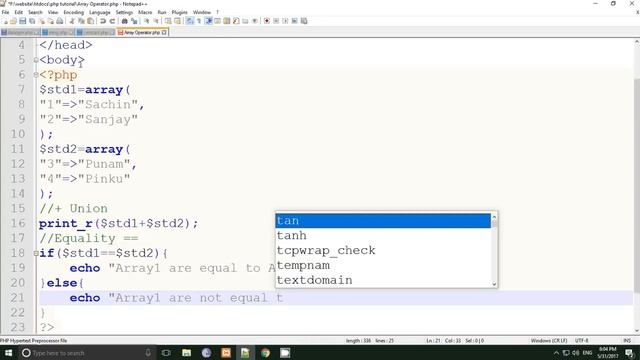
Task: Open the Plugins menu
Action: point(179,12)
